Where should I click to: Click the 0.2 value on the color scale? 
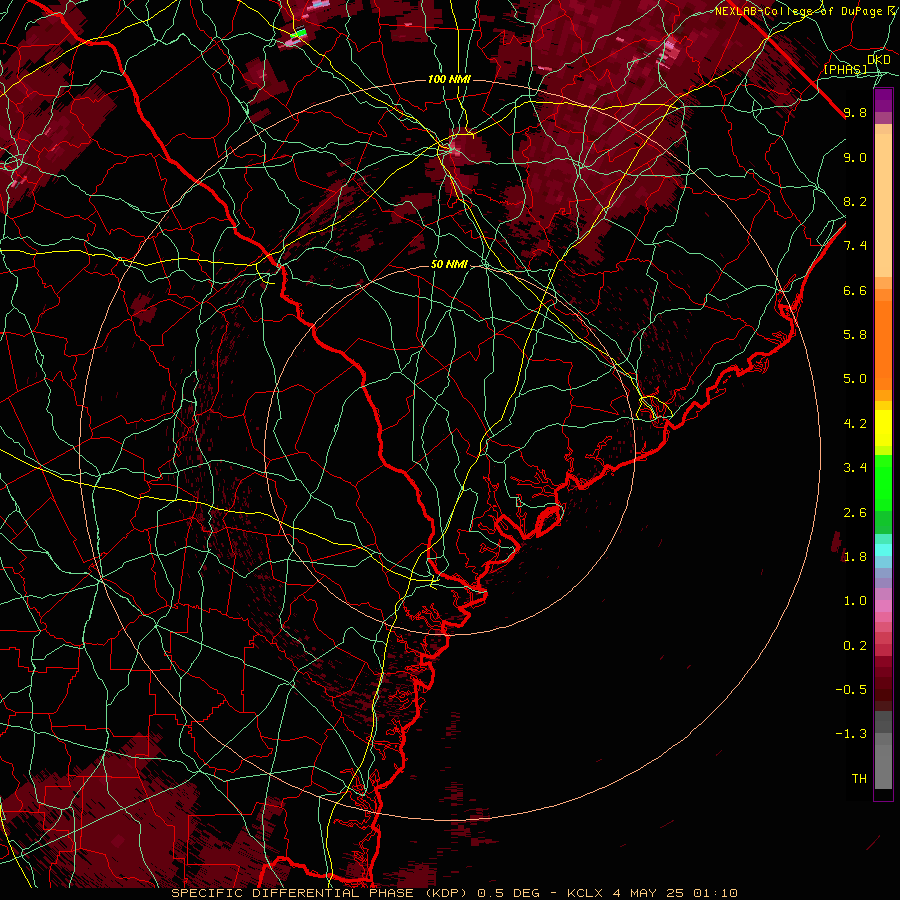point(855,646)
